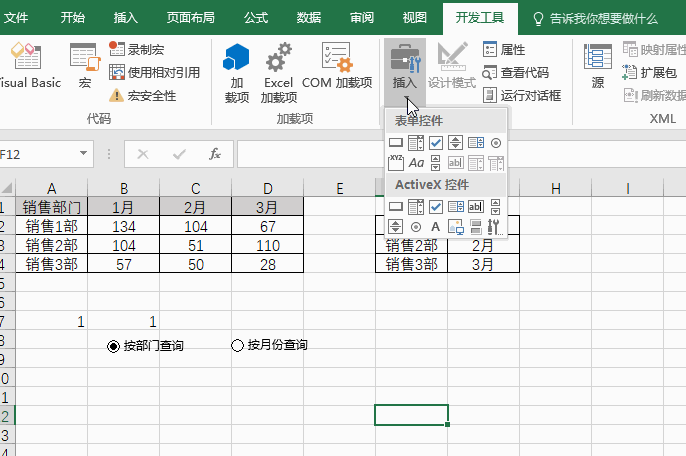The height and width of the screenshot is (456, 686).
Task: Click 查看代码 view code button
Action: point(516,72)
